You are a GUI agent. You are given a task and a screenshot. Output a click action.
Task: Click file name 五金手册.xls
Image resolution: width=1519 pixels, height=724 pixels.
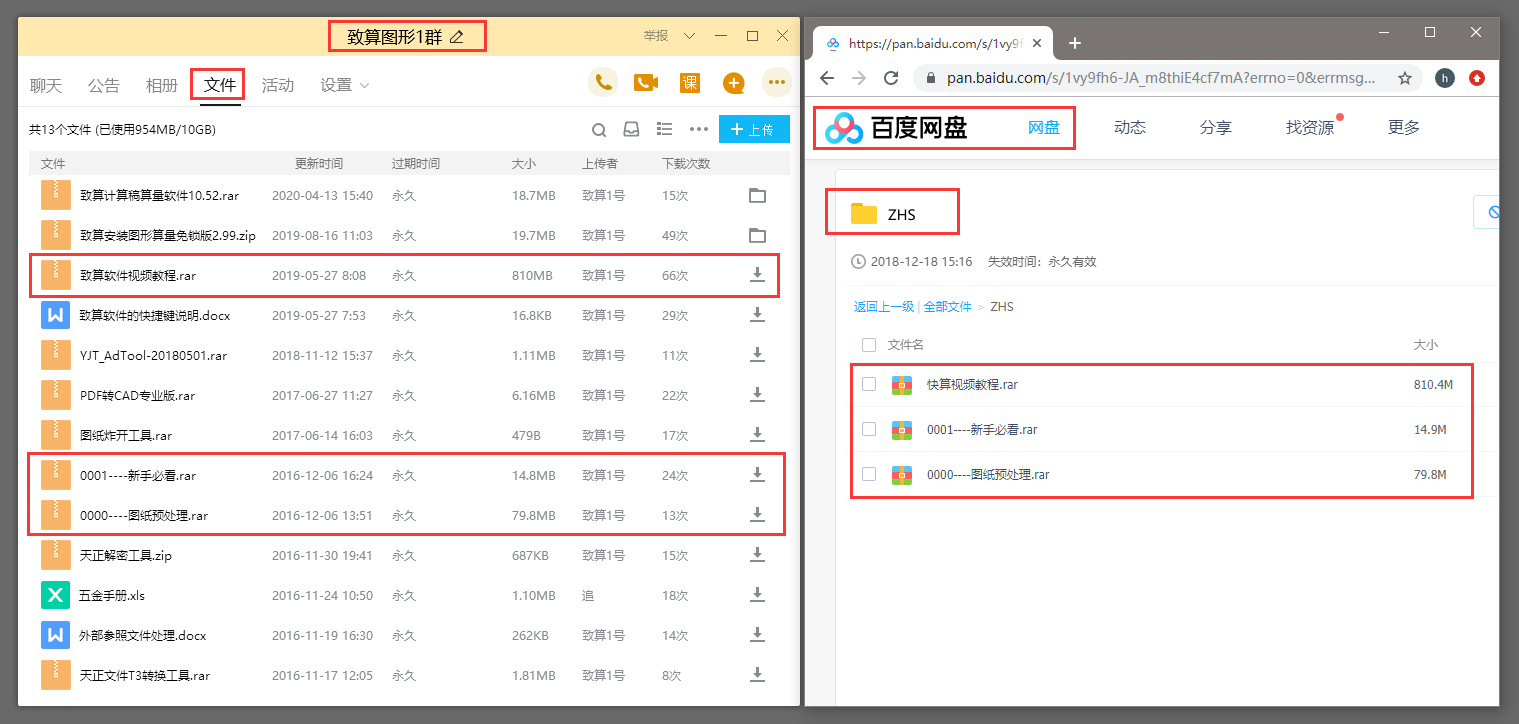click(x=113, y=595)
